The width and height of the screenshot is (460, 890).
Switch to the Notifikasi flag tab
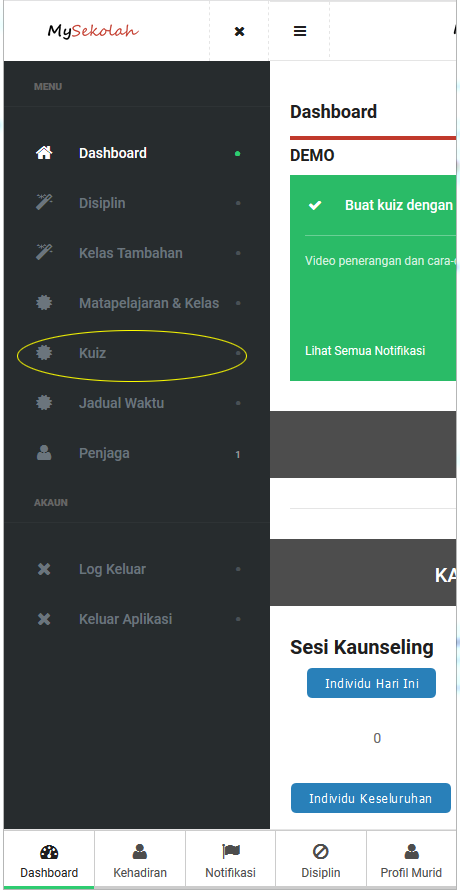(231, 860)
